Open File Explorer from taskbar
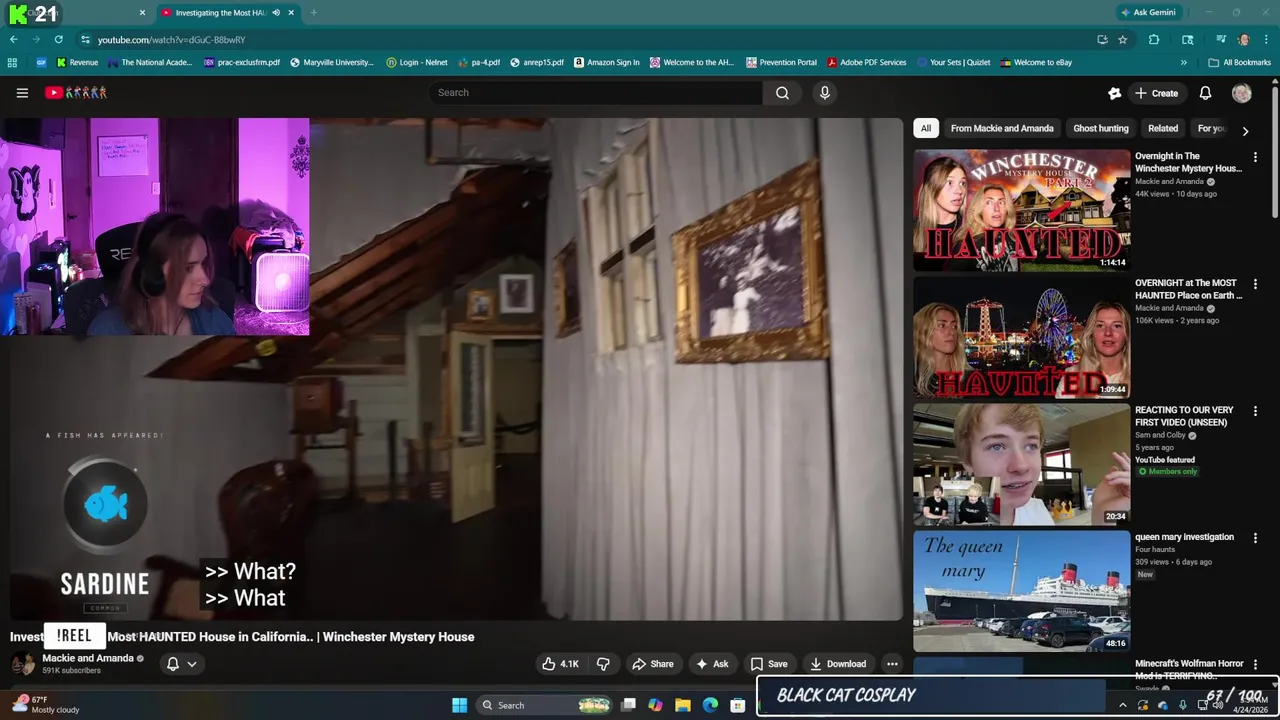1280x720 pixels. pyautogui.click(x=682, y=705)
